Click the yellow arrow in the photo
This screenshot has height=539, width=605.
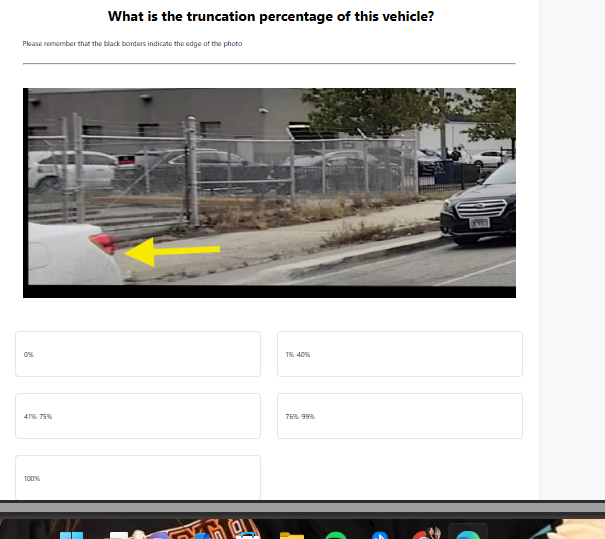(x=172, y=252)
